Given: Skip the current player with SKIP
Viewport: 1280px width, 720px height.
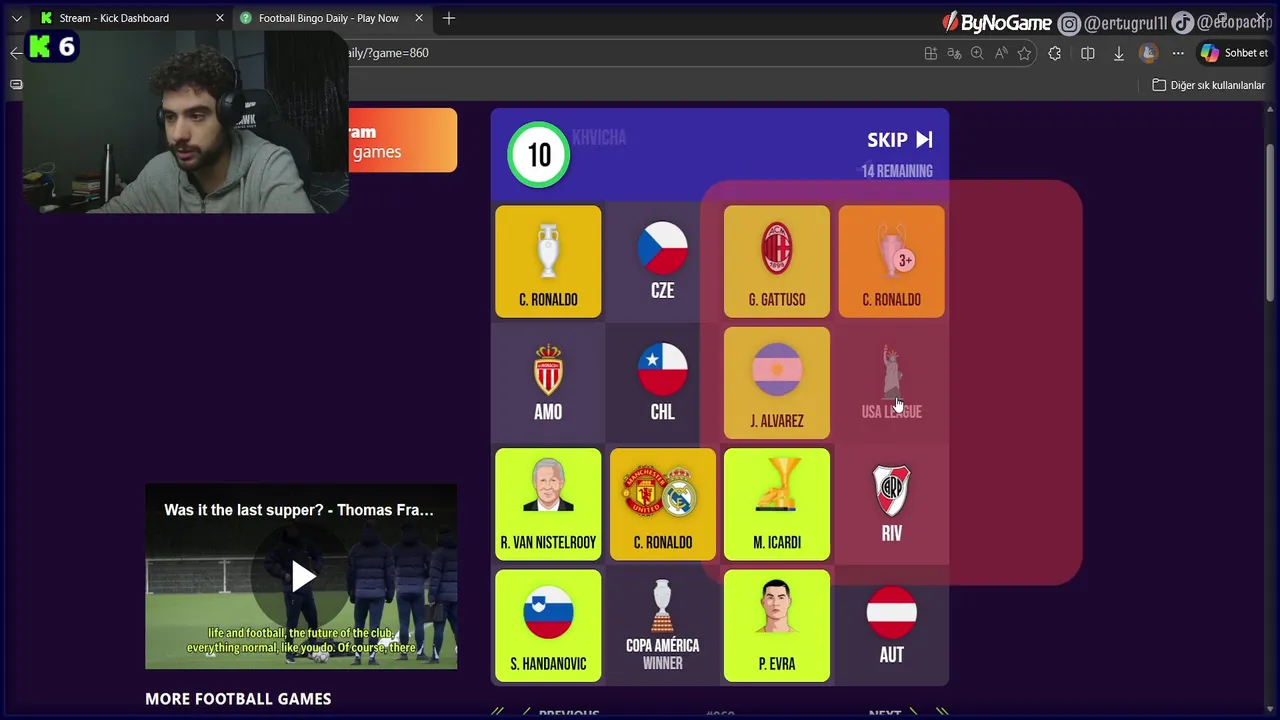Looking at the screenshot, I should tap(900, 140).
